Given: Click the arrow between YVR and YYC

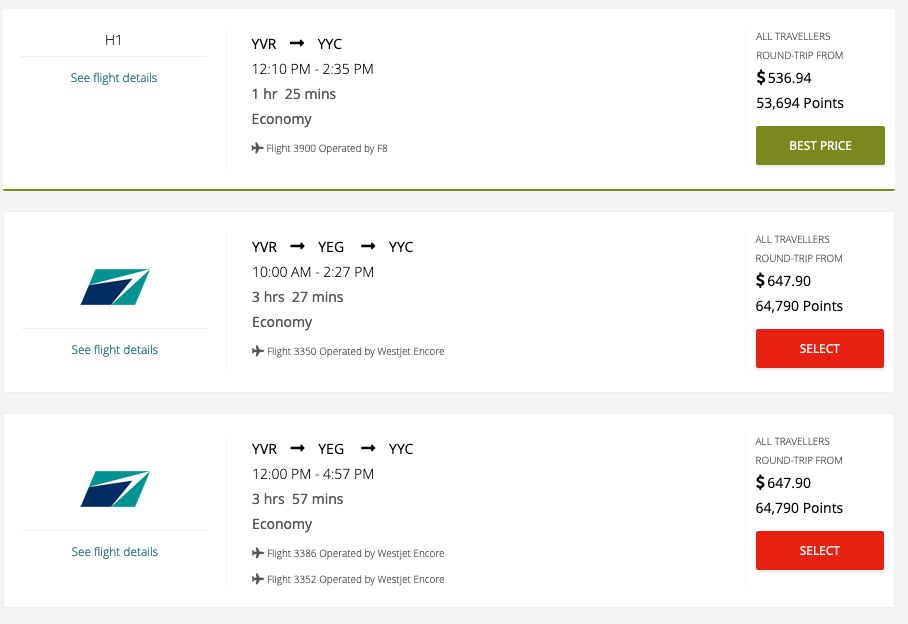Looking at the screenshot, I should [x=295, y=43].
